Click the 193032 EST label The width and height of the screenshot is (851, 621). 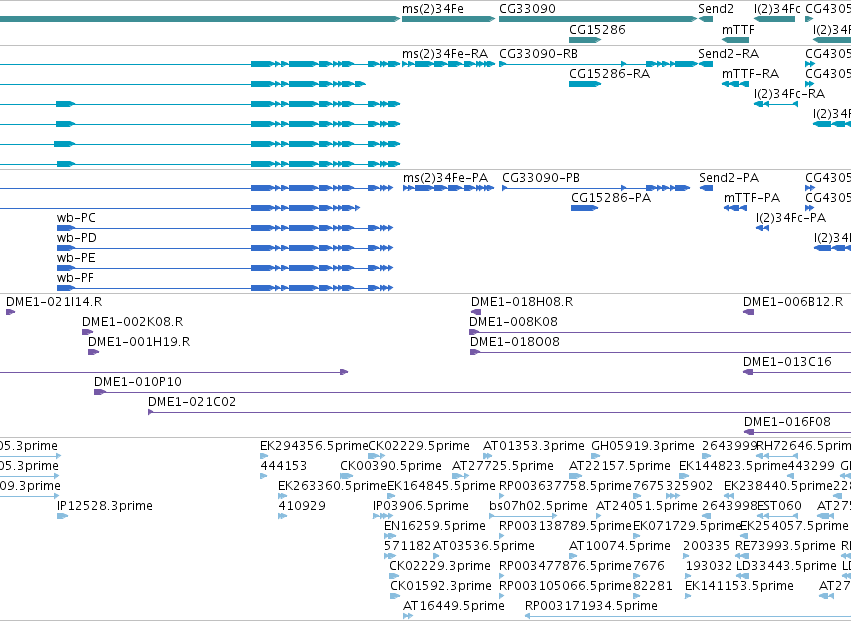click(x=709, y=566)
